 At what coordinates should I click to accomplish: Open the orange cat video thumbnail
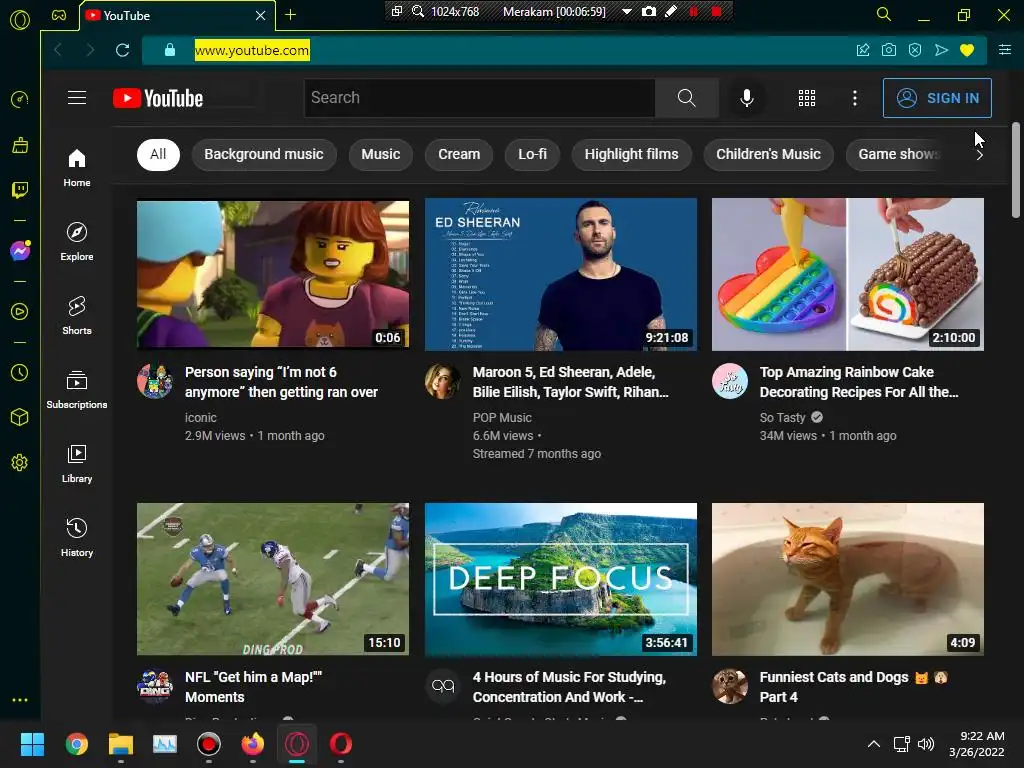[848, 579]
